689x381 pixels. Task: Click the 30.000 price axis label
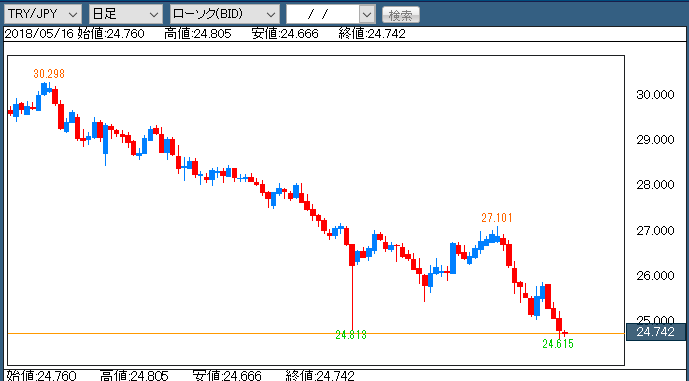pyautogui.click(x=655, y=94)
